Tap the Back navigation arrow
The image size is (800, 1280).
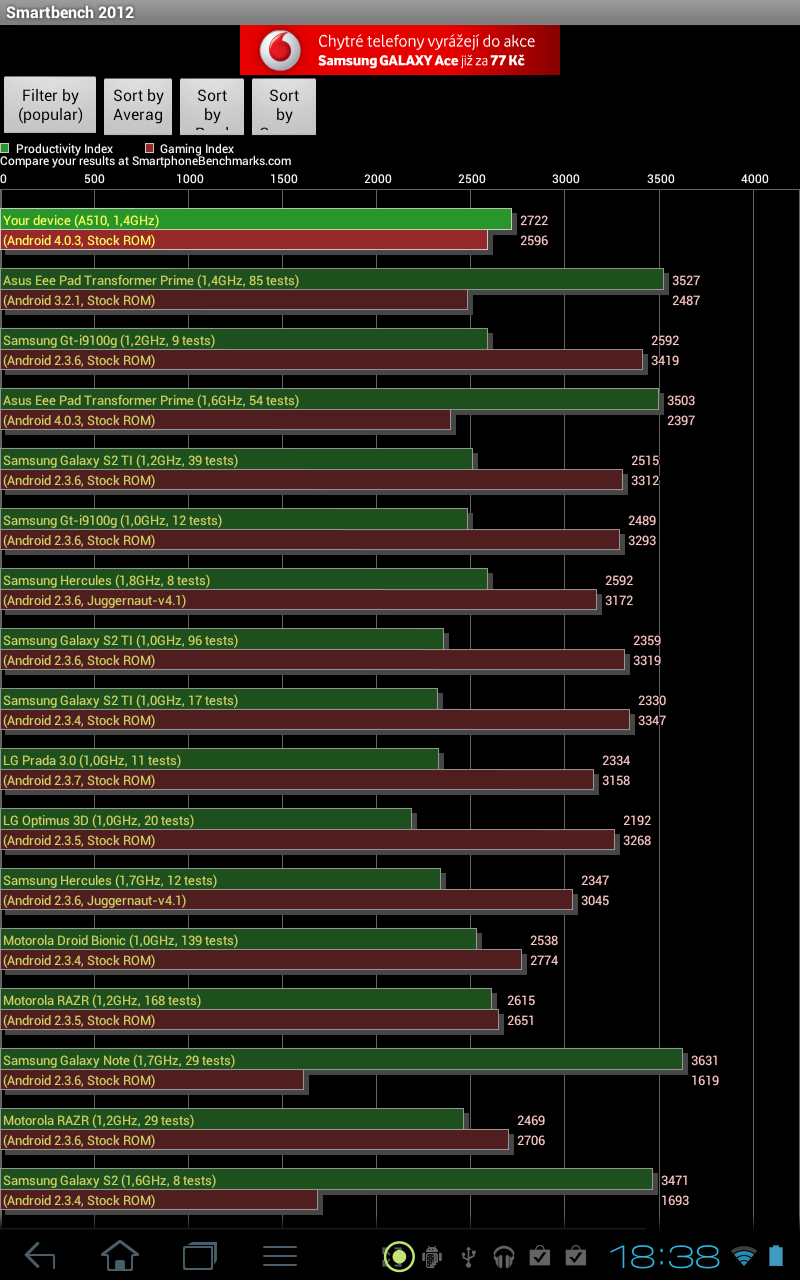(x=40, y=1255)
